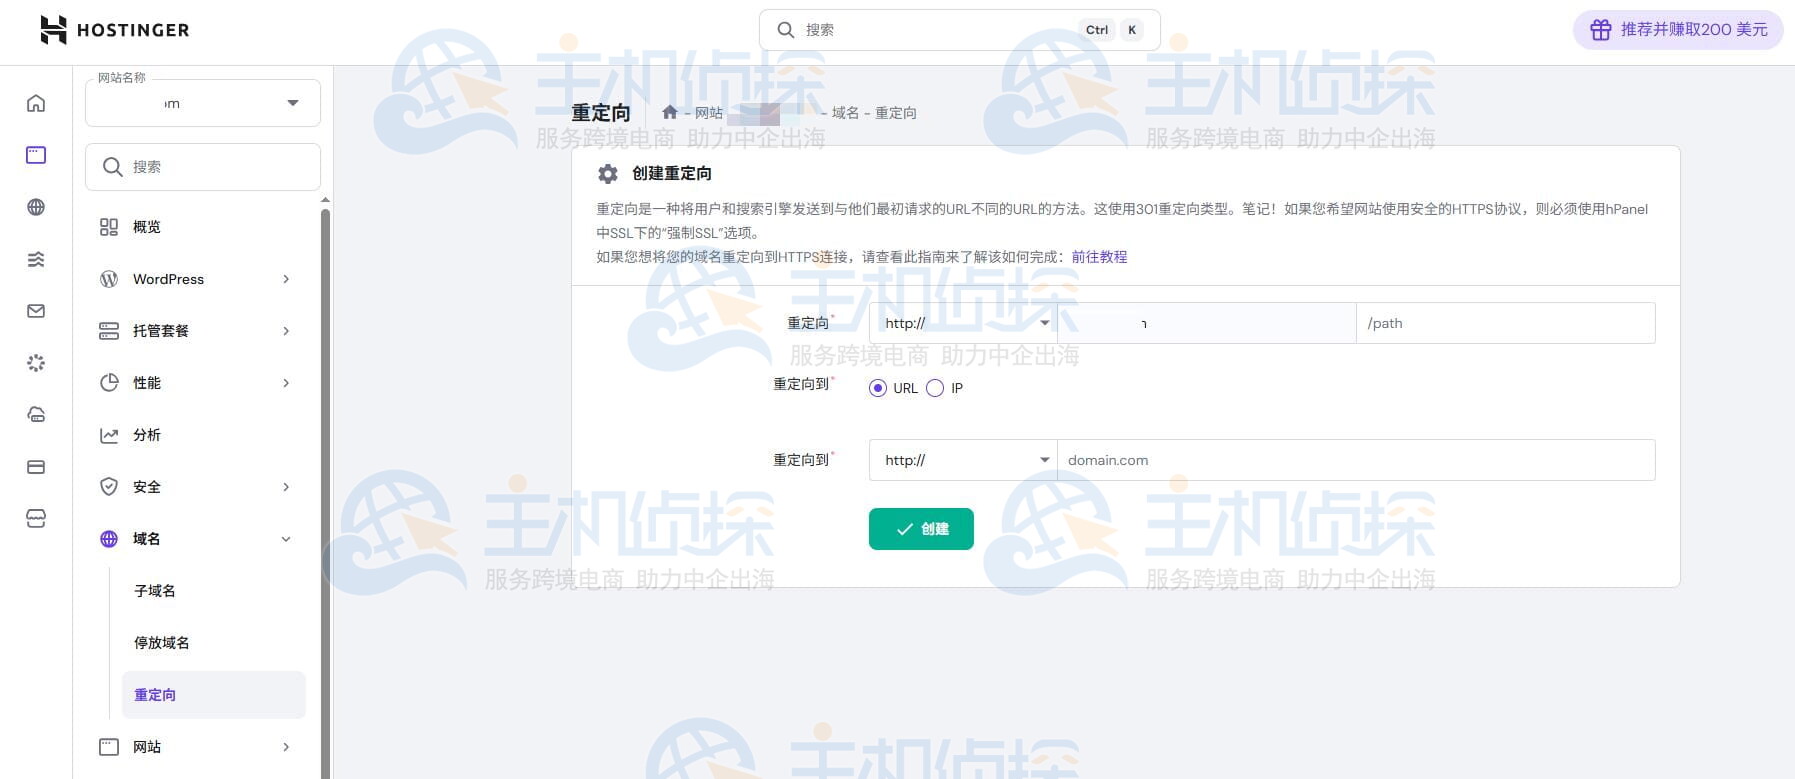Open the websites window icon in left rail

[36, 155]
